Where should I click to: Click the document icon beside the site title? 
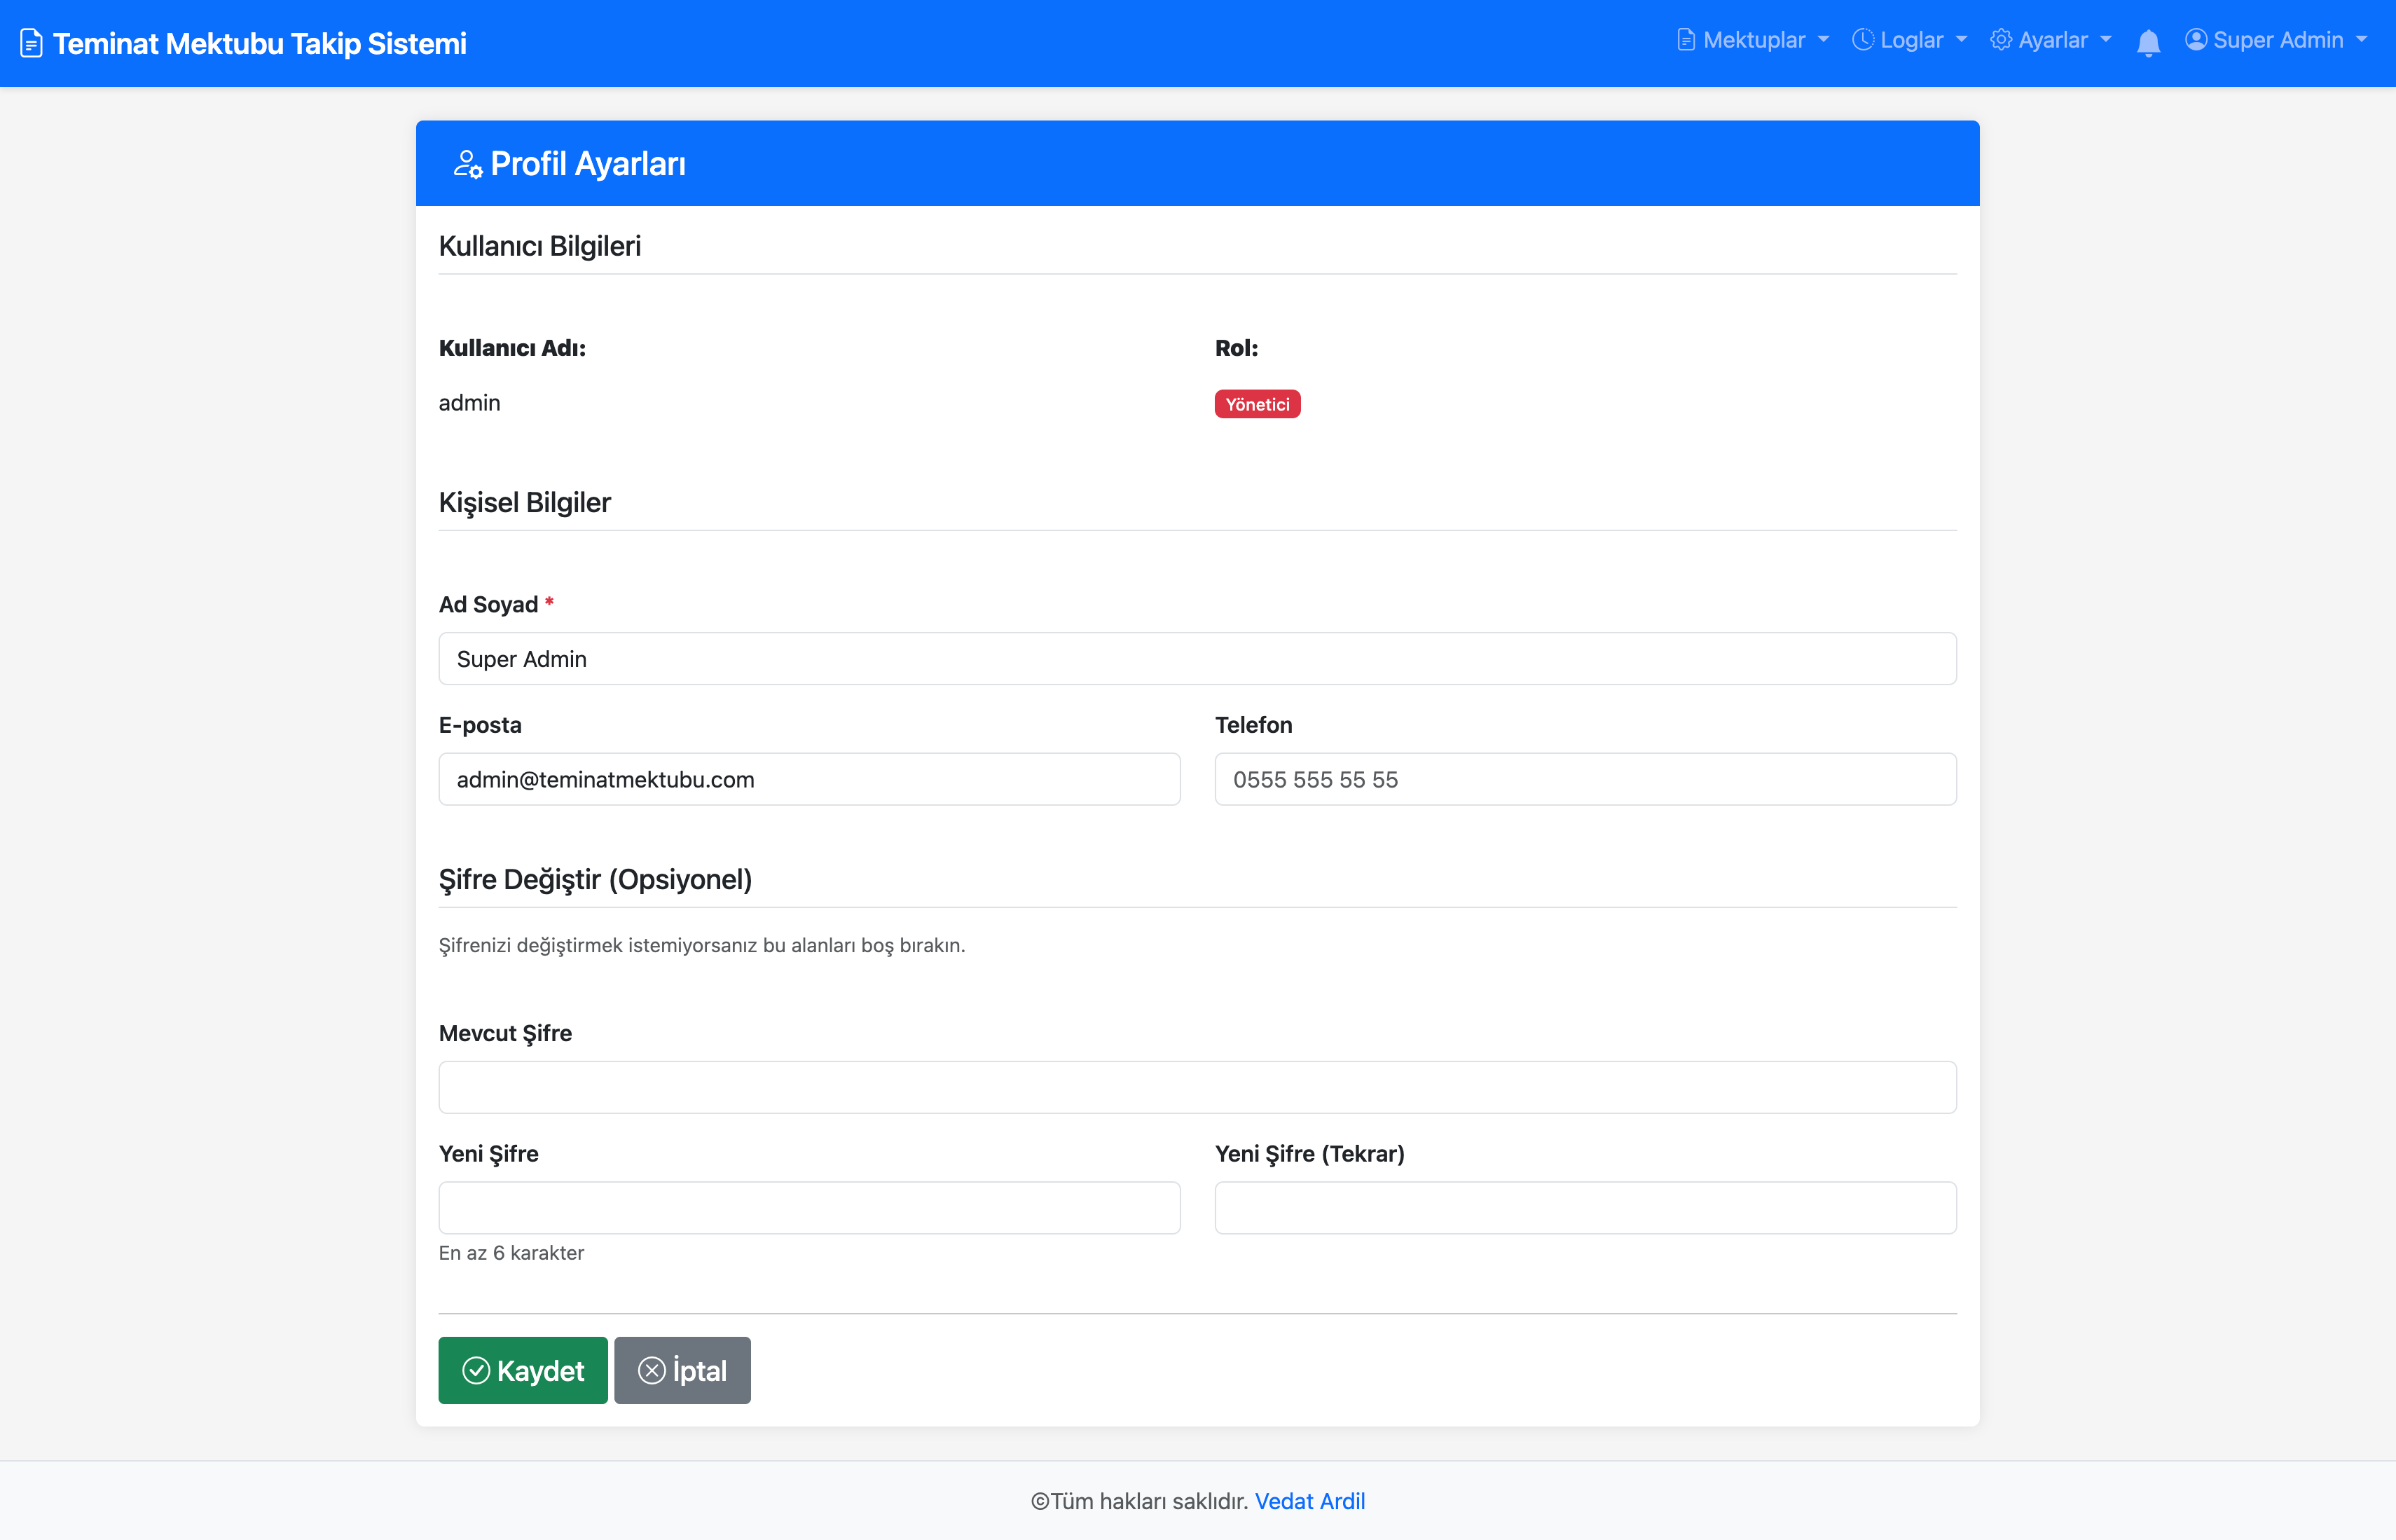coord(31,44)
